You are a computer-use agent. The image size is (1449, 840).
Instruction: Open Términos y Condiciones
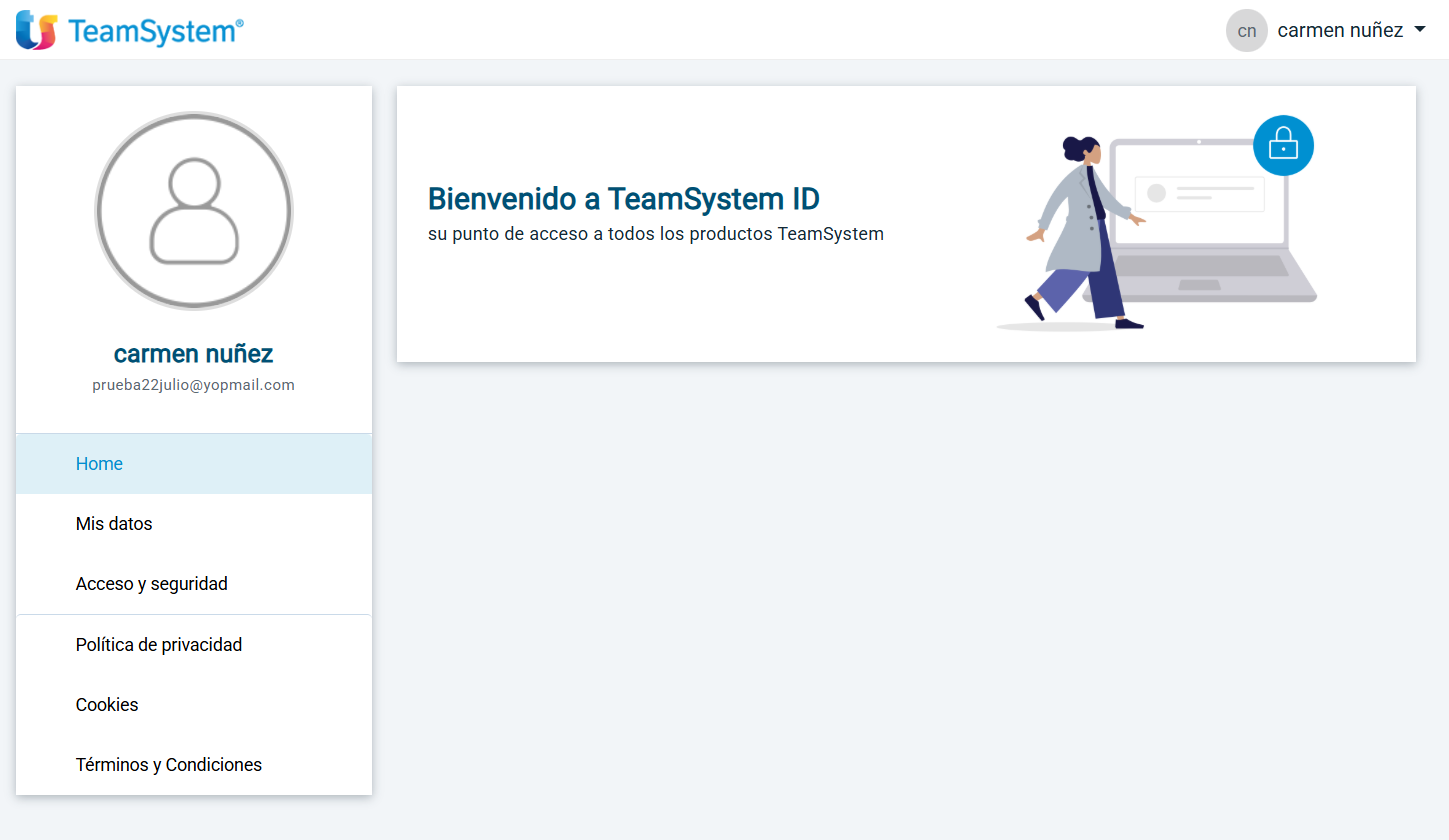[194, 765]
